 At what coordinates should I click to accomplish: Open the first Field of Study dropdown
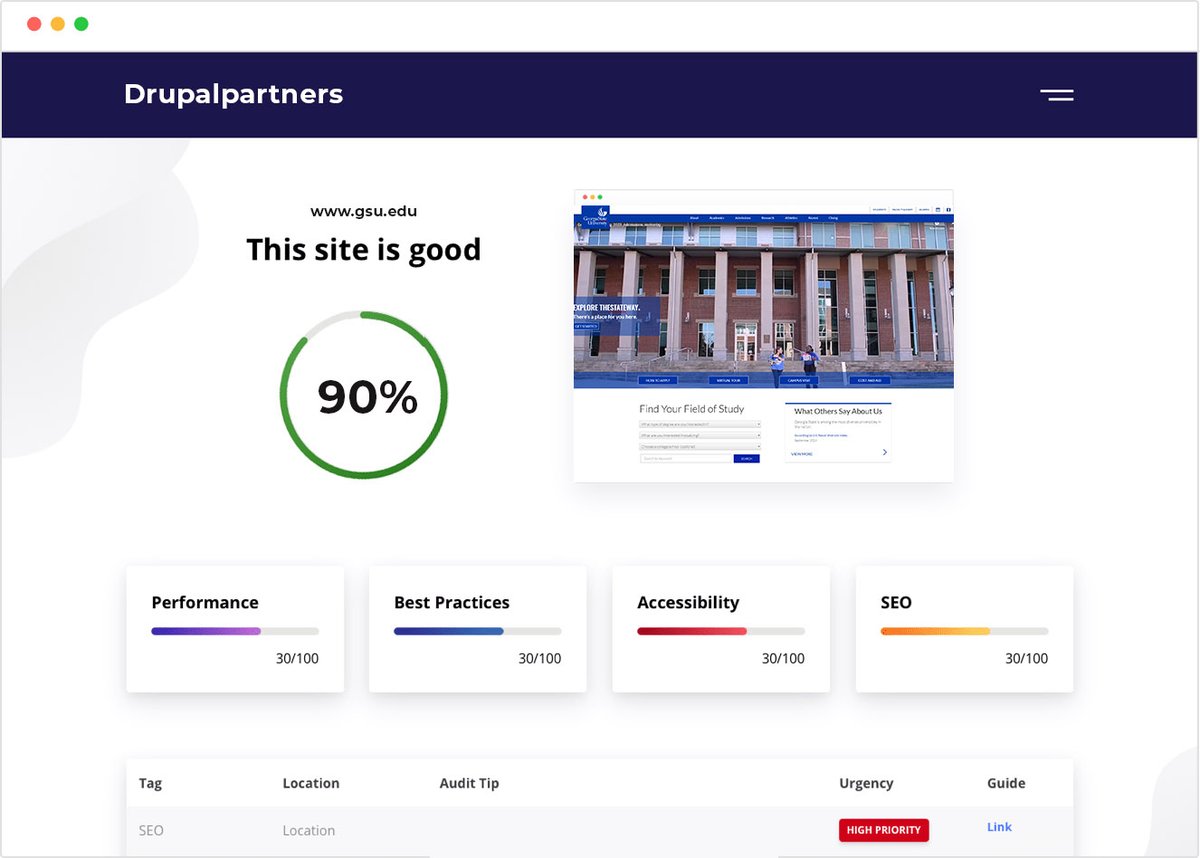(700, 422)
